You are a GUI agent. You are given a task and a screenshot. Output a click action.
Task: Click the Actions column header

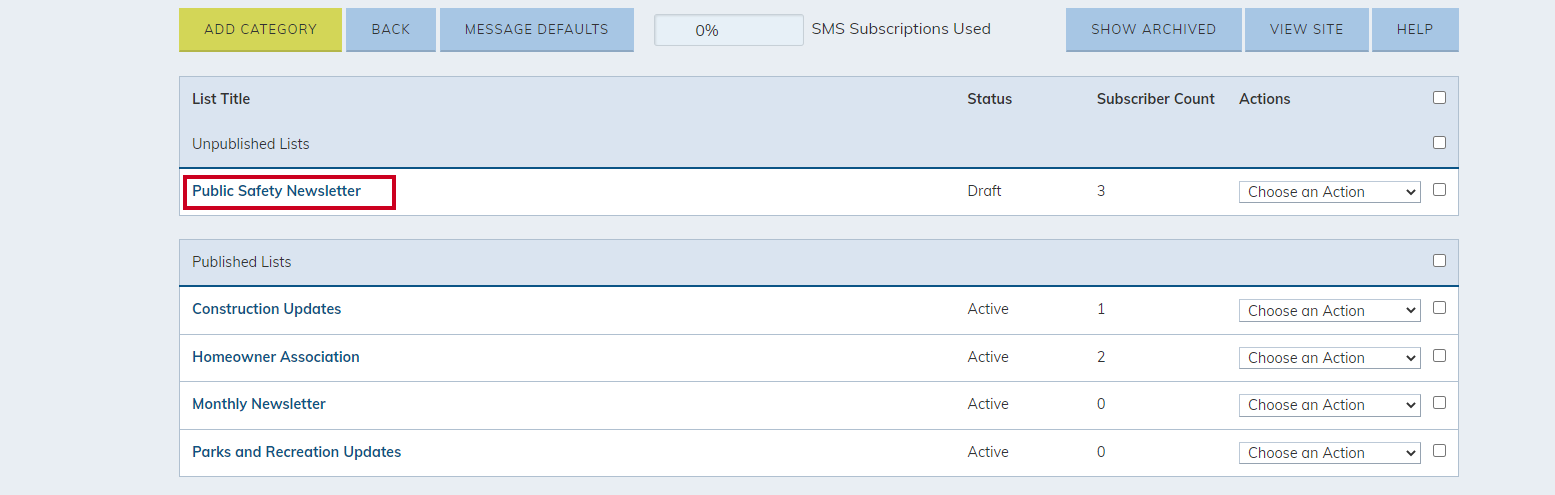(1264, 99)
